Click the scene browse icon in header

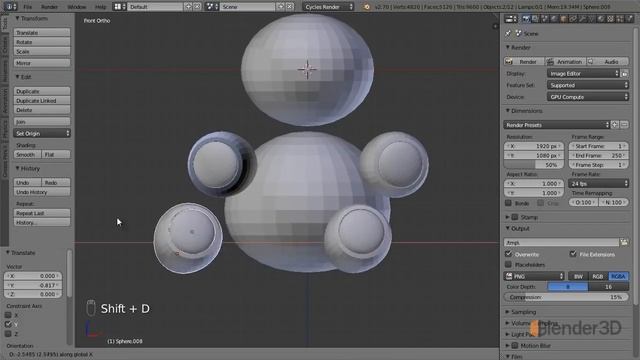[x=212, y=7]
